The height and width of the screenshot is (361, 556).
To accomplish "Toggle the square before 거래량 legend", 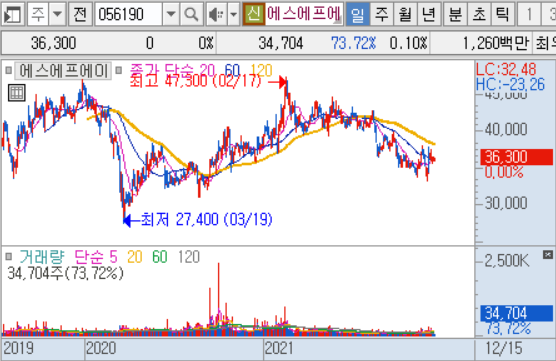I will pos(9,256).
